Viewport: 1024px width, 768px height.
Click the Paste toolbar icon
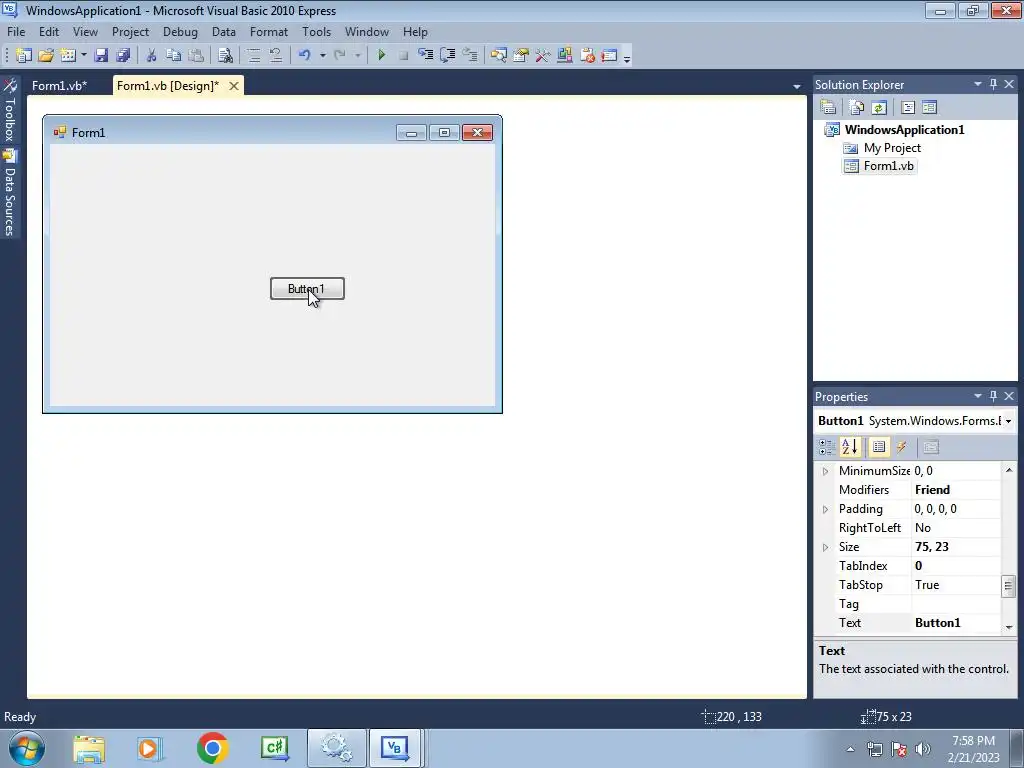click(195, 56)
